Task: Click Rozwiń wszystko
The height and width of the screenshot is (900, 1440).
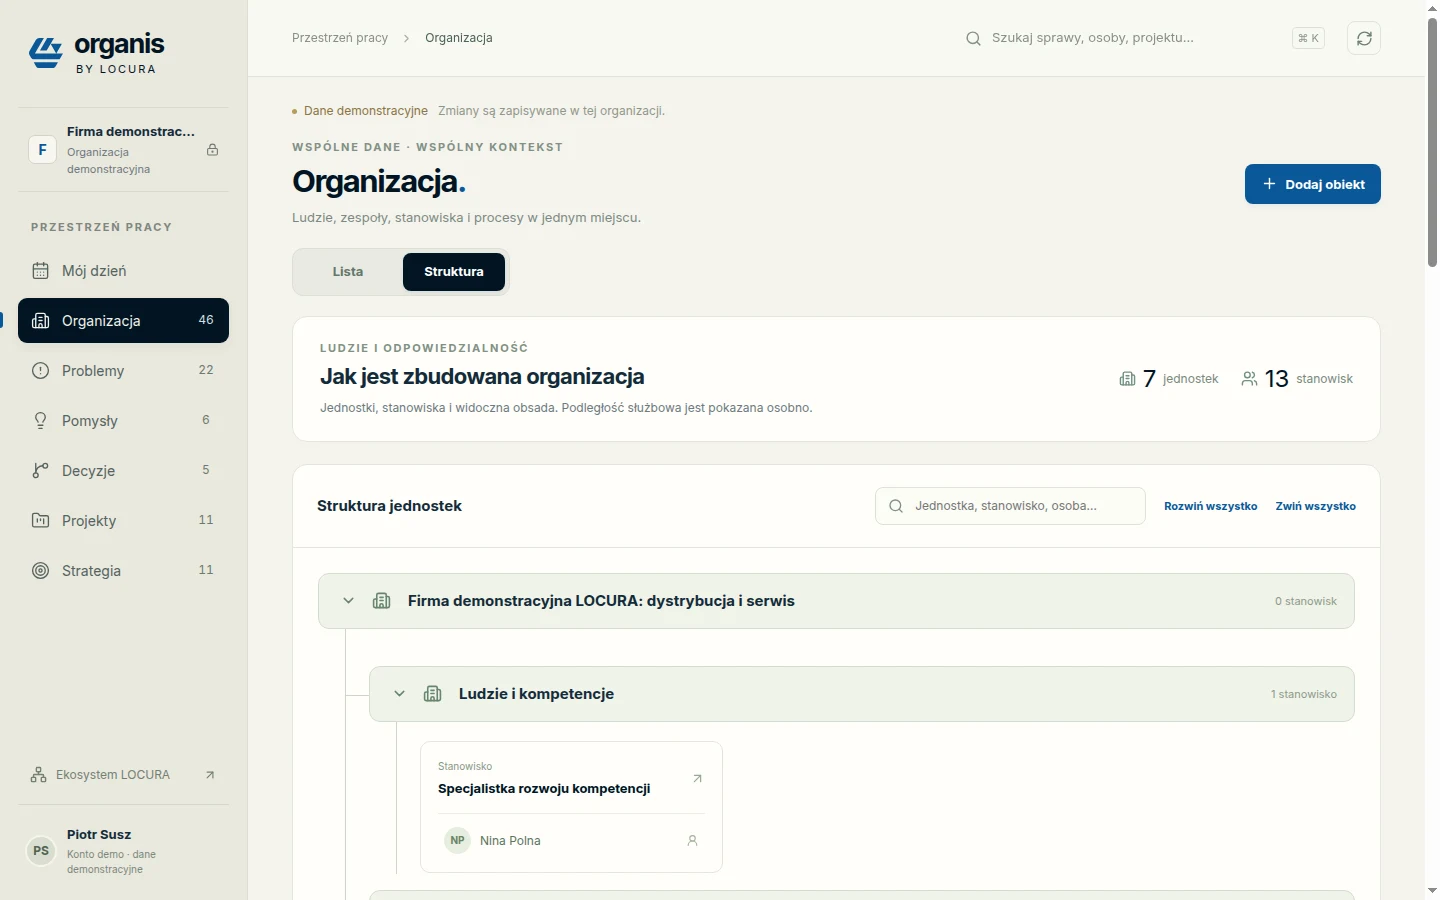Action: (1210, 506)
